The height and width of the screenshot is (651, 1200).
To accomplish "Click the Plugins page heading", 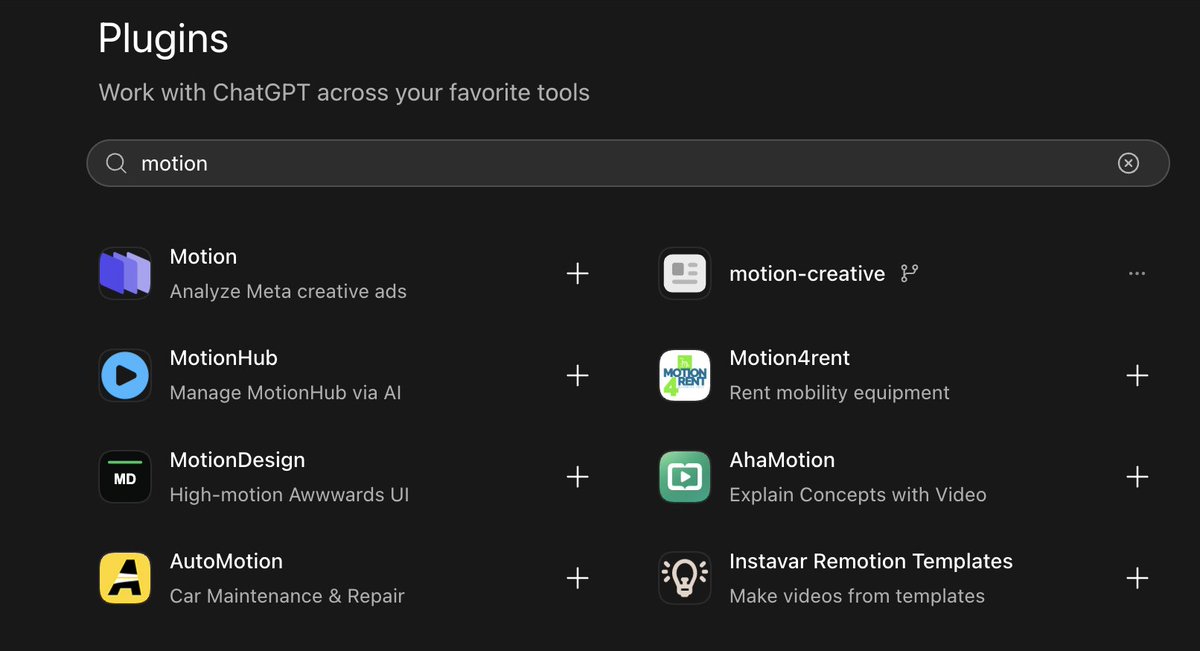I will (x=163, y=40).
